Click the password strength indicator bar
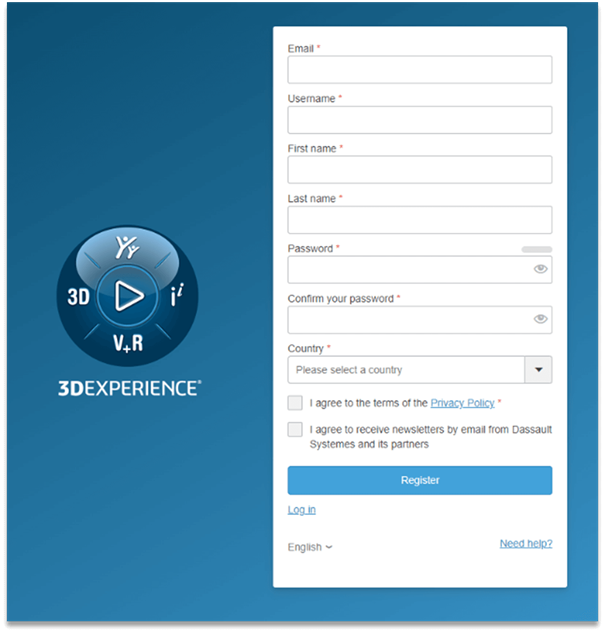Viewport: 605px width, 633px height. click(536, 249)
